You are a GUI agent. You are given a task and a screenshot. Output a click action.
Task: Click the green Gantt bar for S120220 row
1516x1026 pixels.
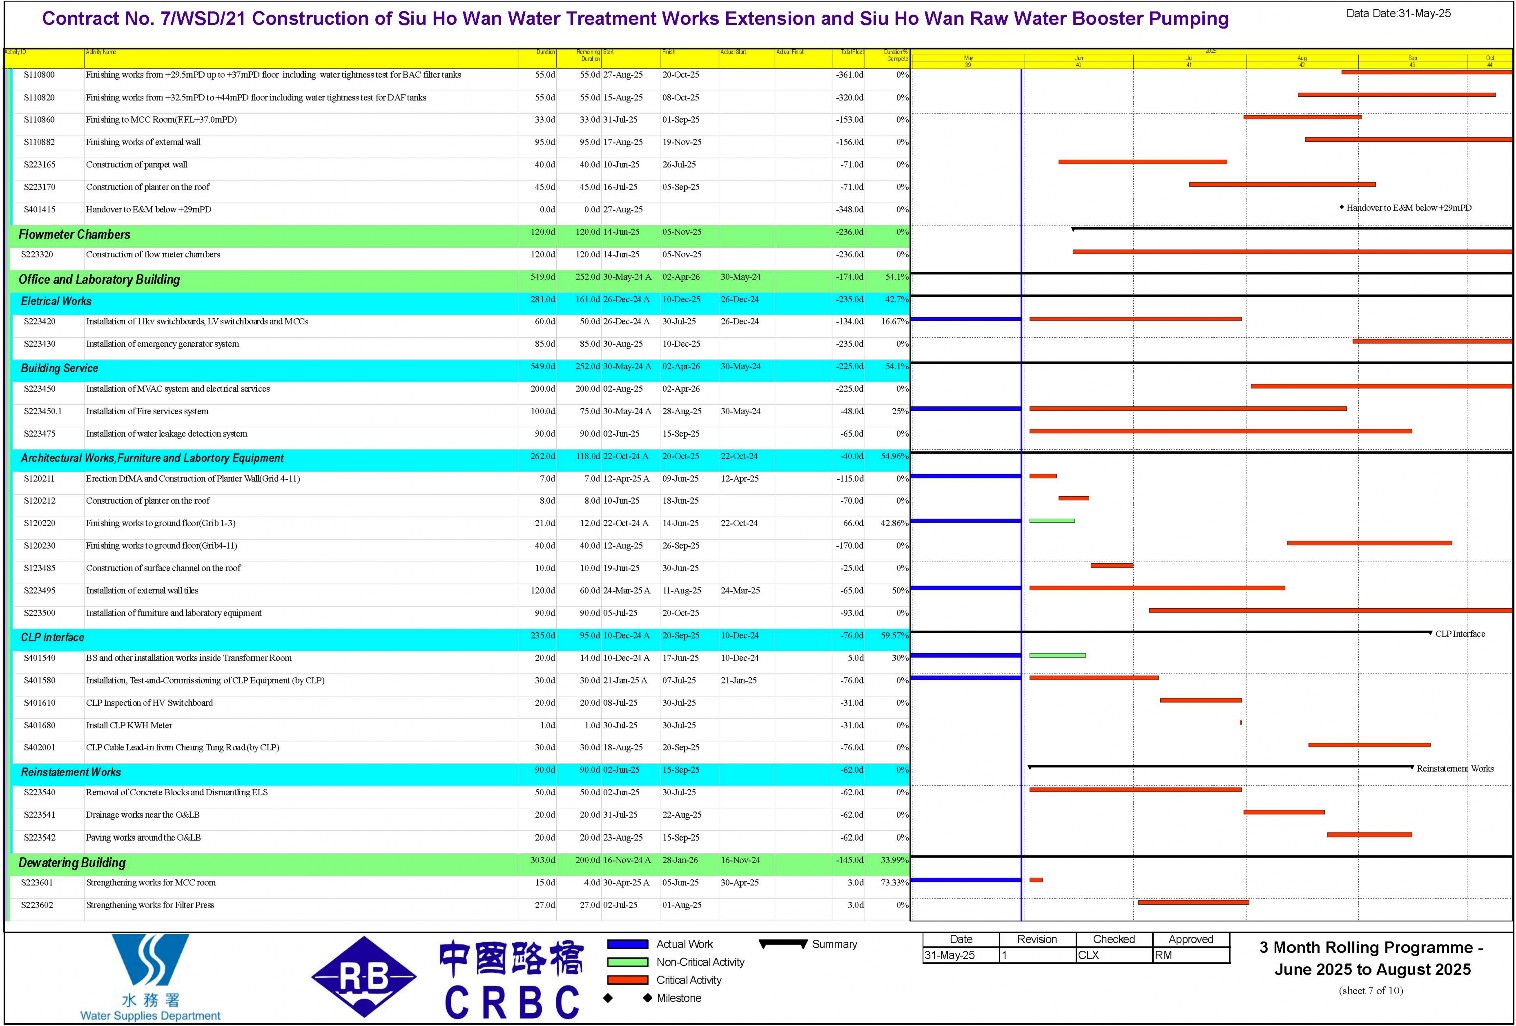pos(1052,521)
